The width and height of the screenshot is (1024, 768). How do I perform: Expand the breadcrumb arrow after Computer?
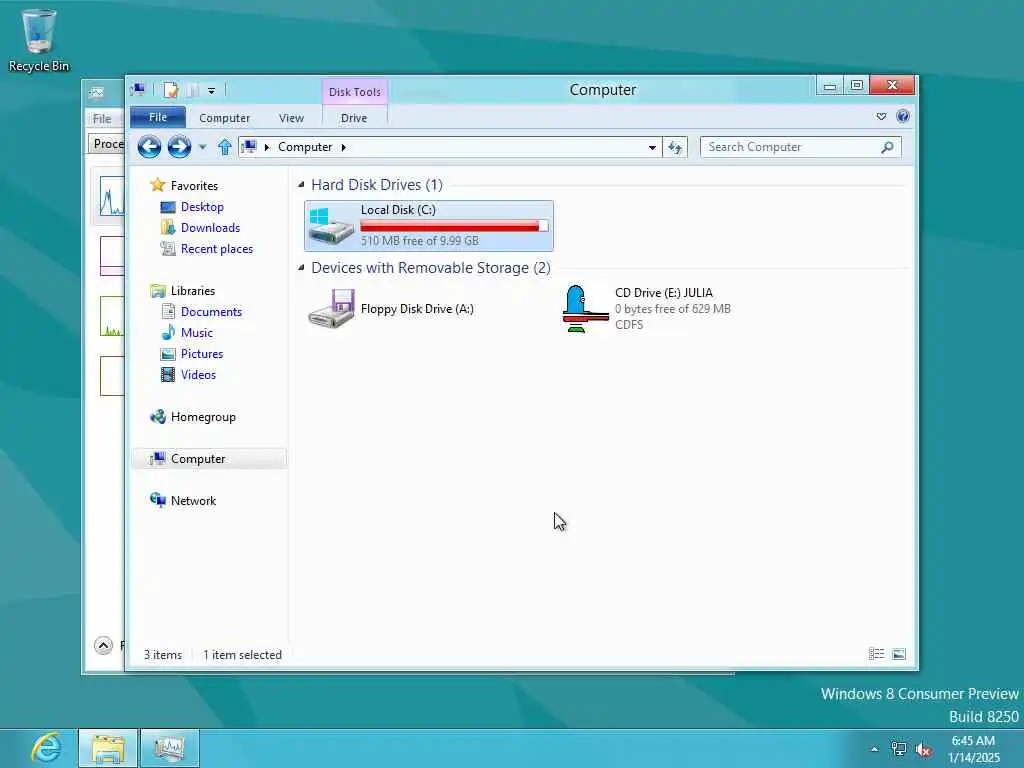(344, 148)
